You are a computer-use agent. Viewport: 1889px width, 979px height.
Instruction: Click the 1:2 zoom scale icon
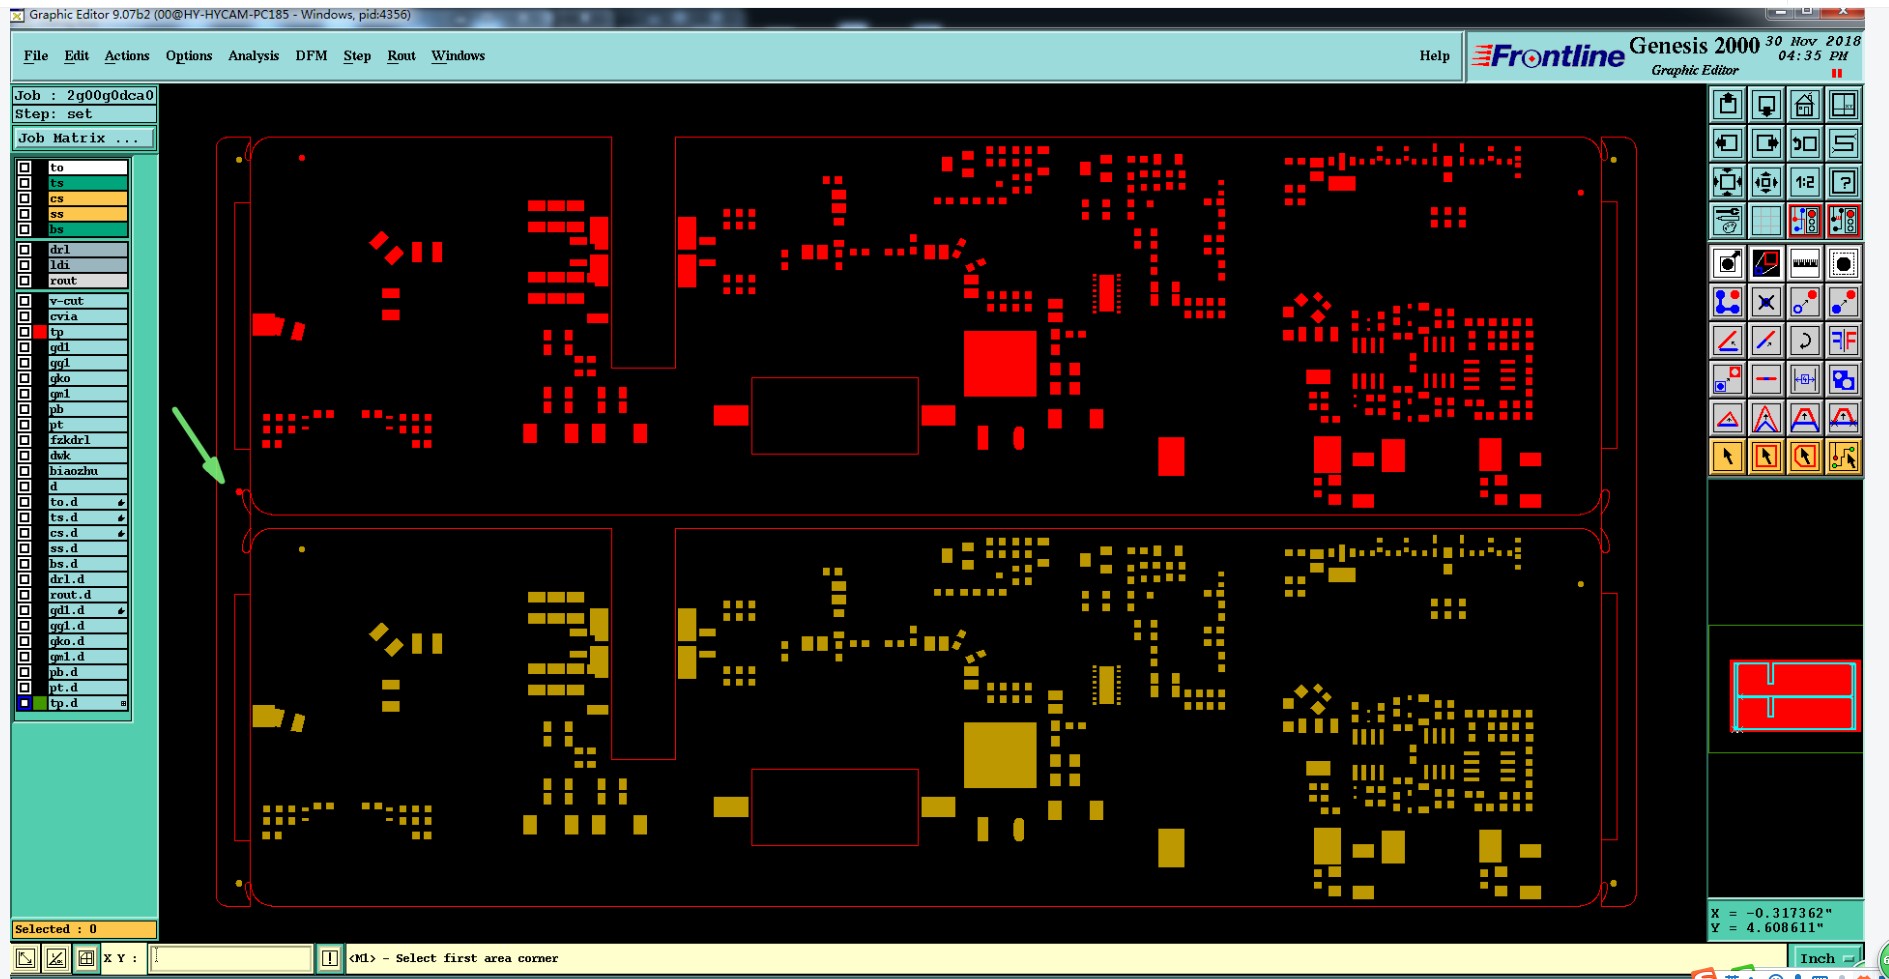point(1804,182)
